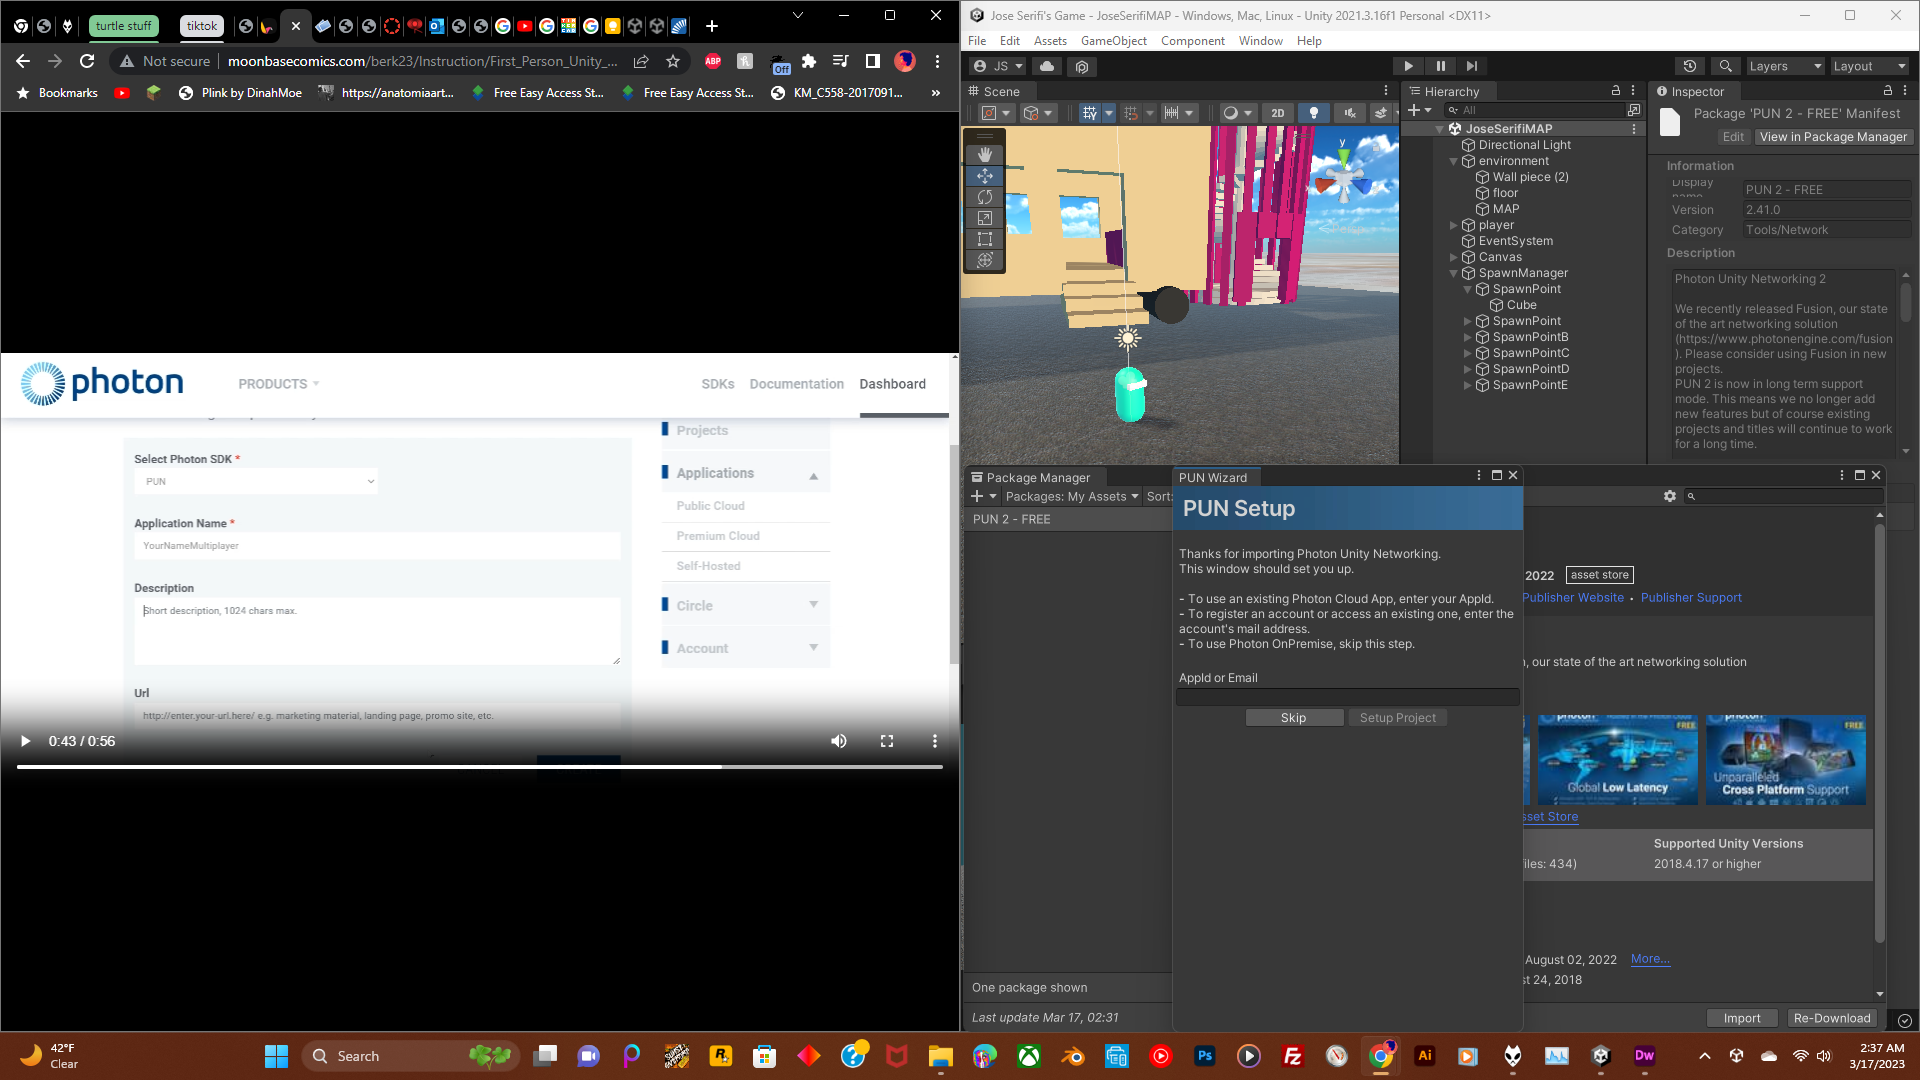This screenshot has width=1920, height=1080.
Task: Open Photoshop from the taskbar
Action: pos(1205,1056)
